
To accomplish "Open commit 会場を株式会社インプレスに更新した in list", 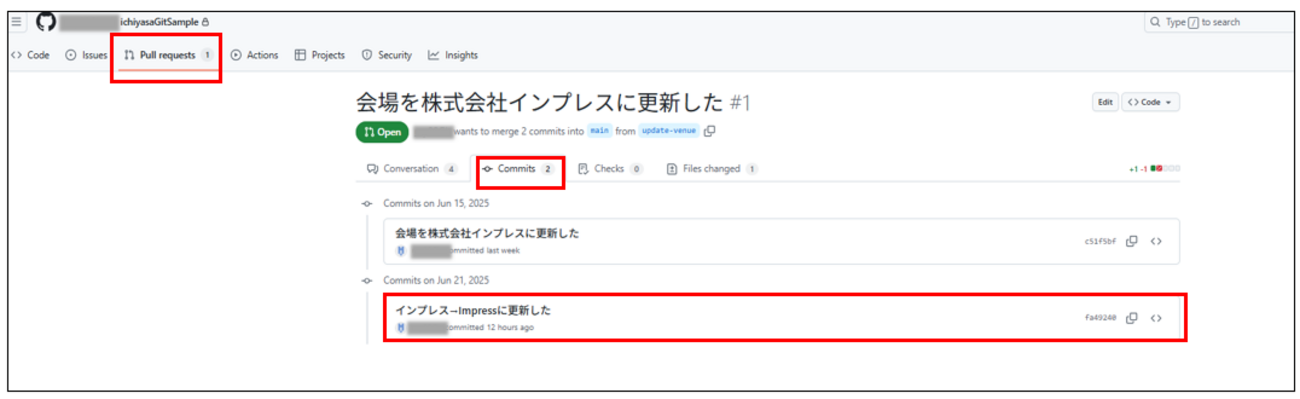I will pos(487,233).
